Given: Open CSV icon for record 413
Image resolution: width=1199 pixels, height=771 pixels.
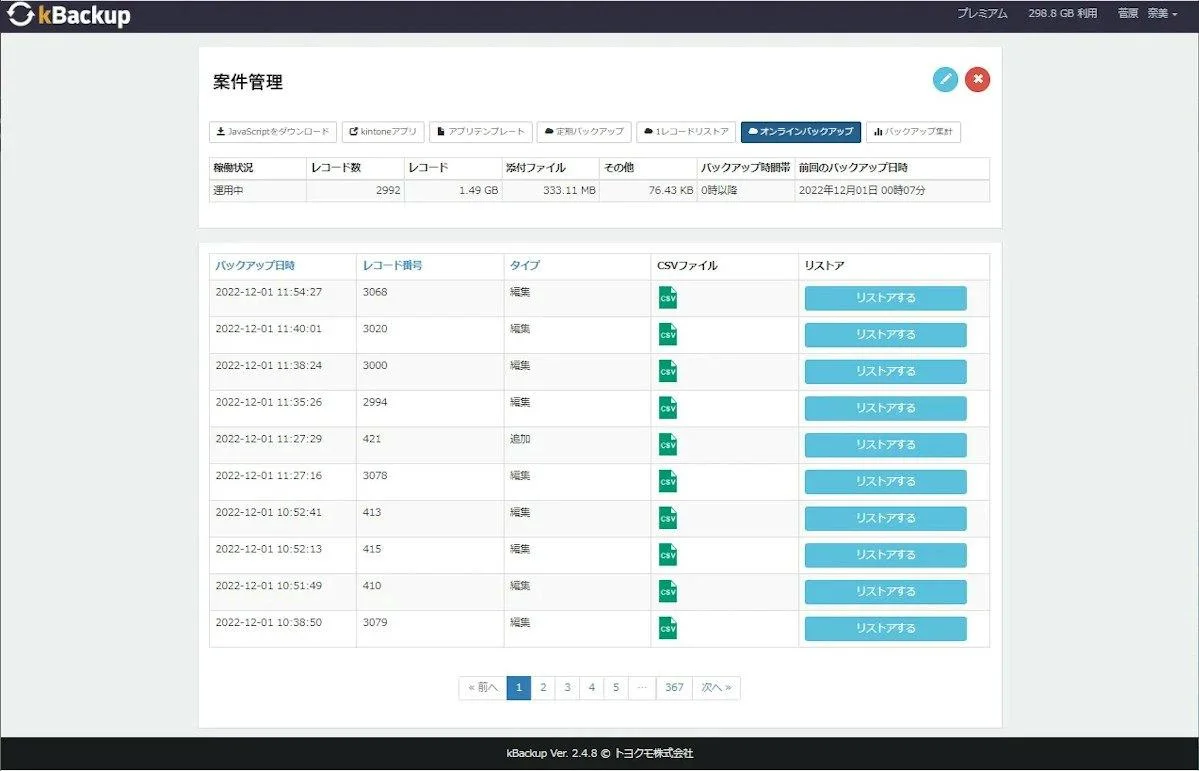Looking at the screenshot, I should click(668, 518).
